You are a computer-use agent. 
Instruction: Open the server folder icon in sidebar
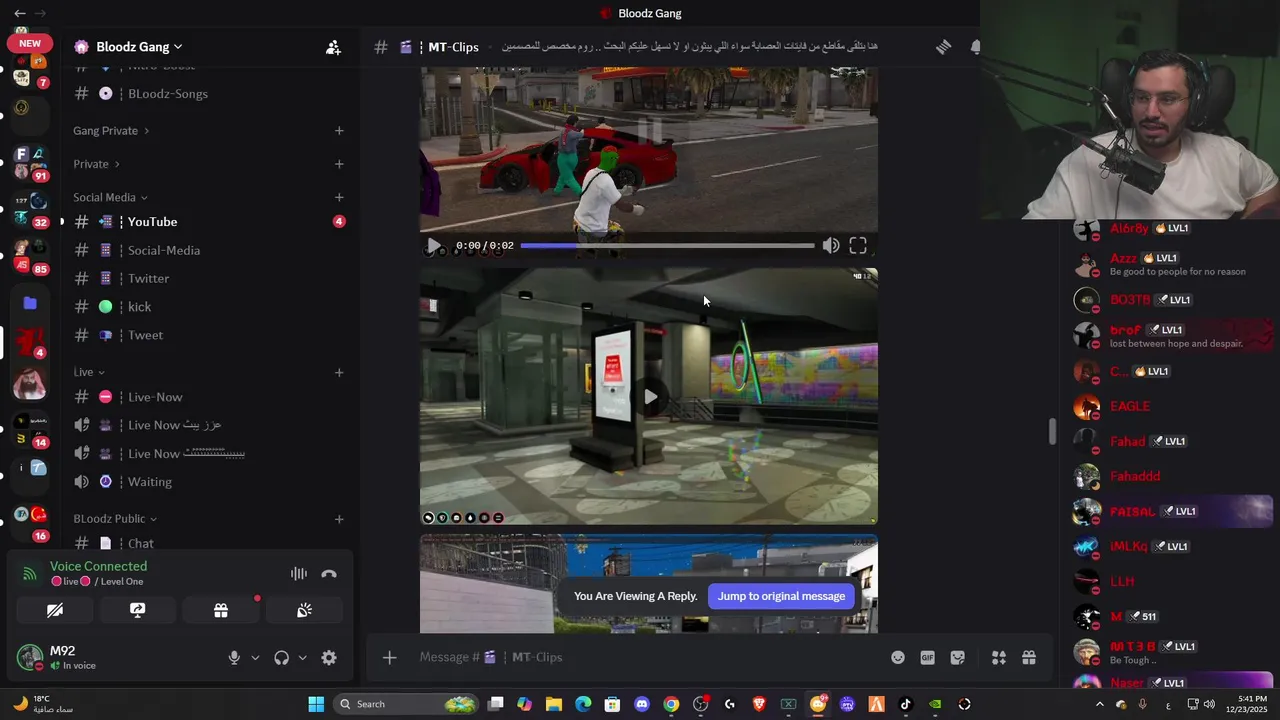pyautogui.click(x=30, y=303)
